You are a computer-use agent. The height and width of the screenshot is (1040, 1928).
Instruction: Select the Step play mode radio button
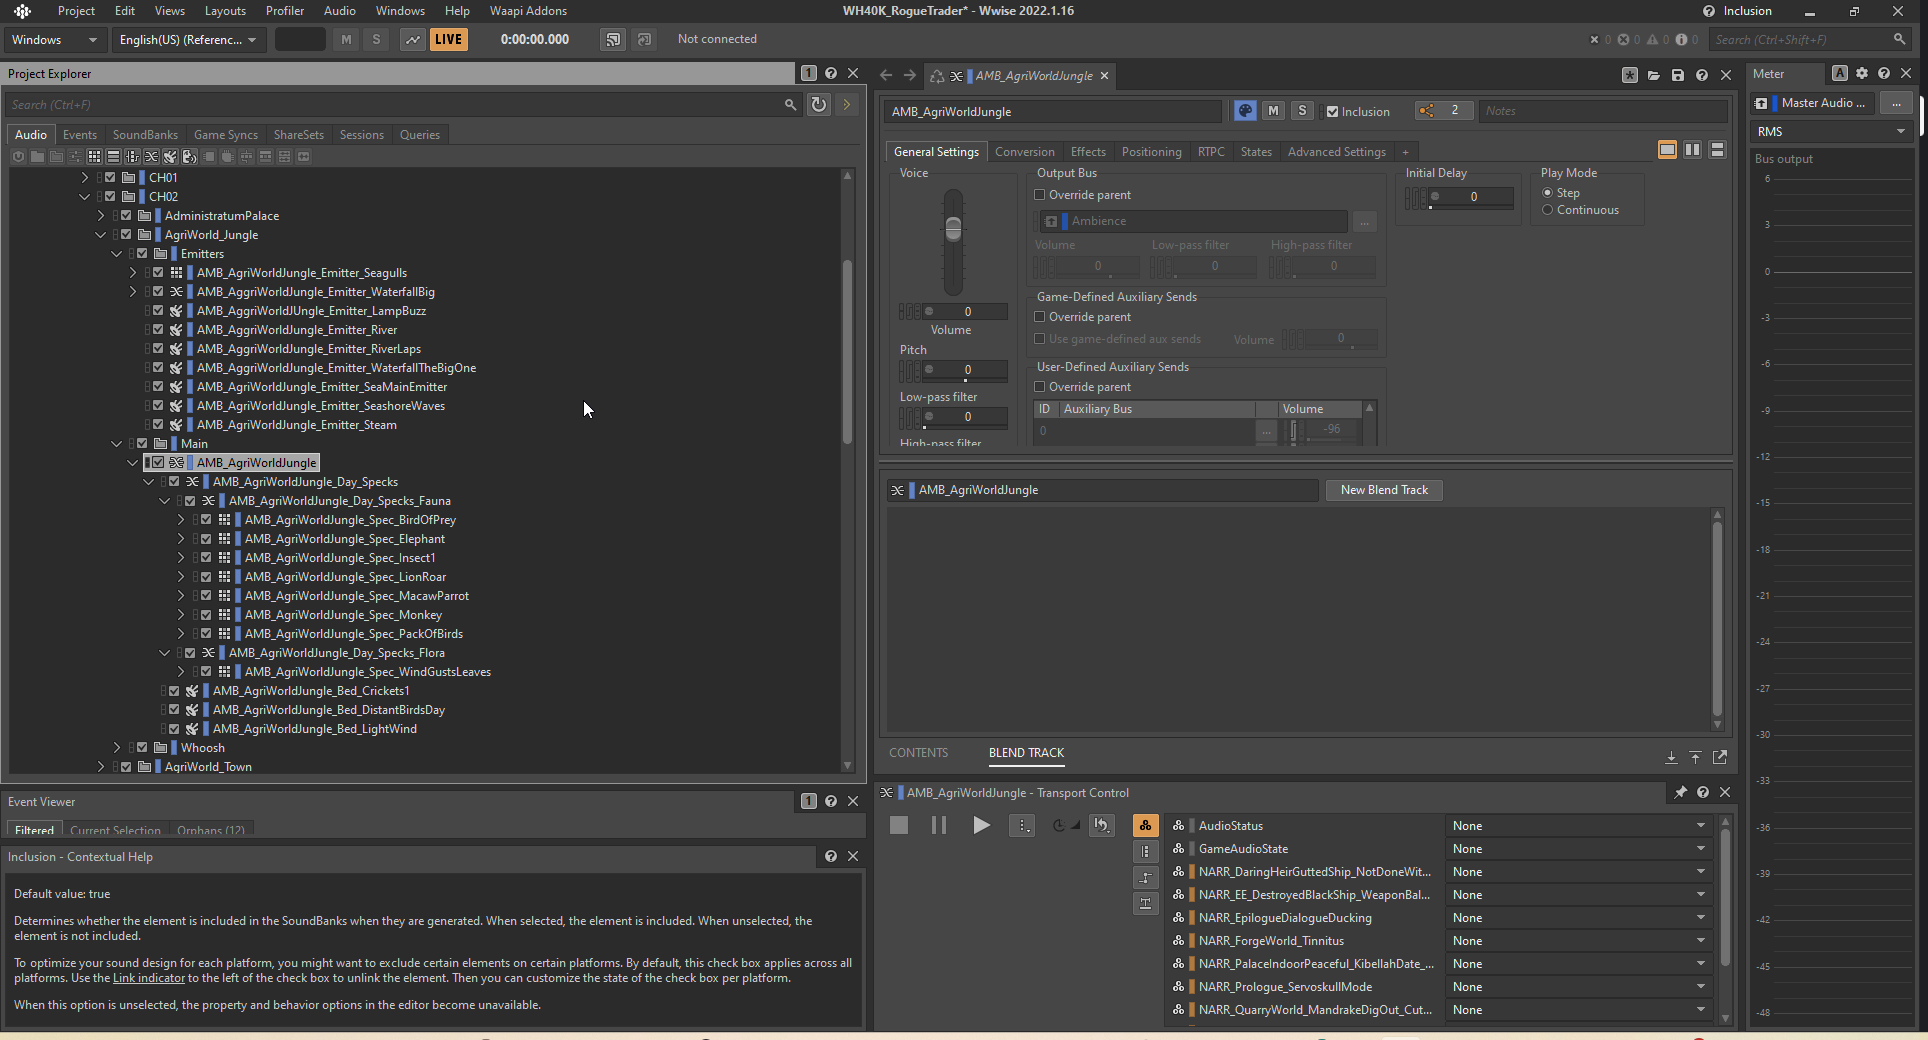pyautogui.click(x=1548, y=193)
